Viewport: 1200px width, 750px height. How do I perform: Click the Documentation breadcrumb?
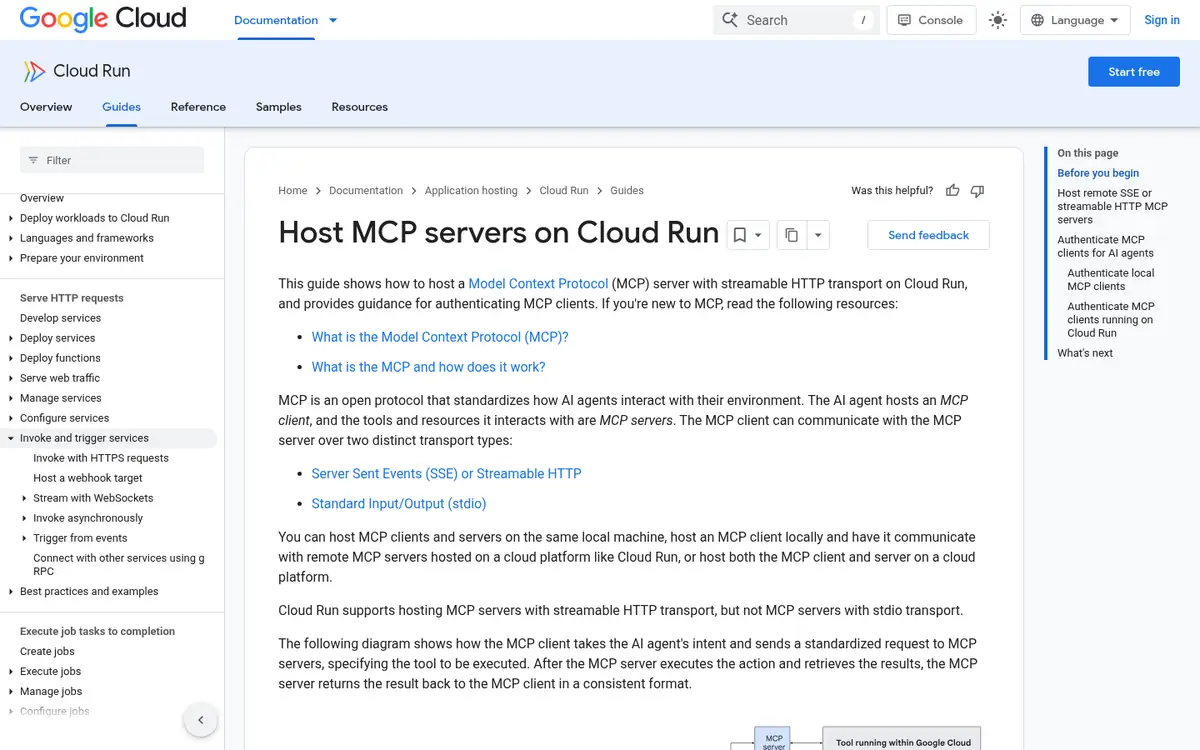[x=366, y=190]
